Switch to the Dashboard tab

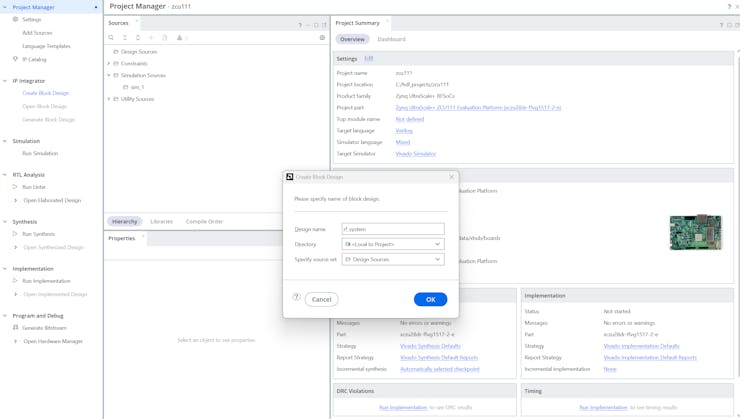tap(391, 39)
